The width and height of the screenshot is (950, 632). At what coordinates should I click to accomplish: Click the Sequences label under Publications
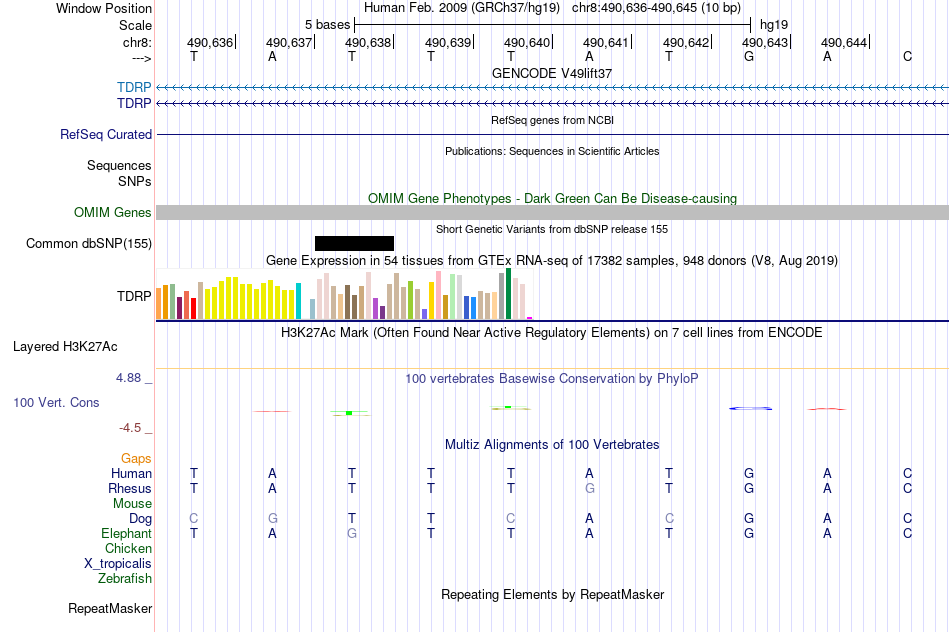pos(119,165)
